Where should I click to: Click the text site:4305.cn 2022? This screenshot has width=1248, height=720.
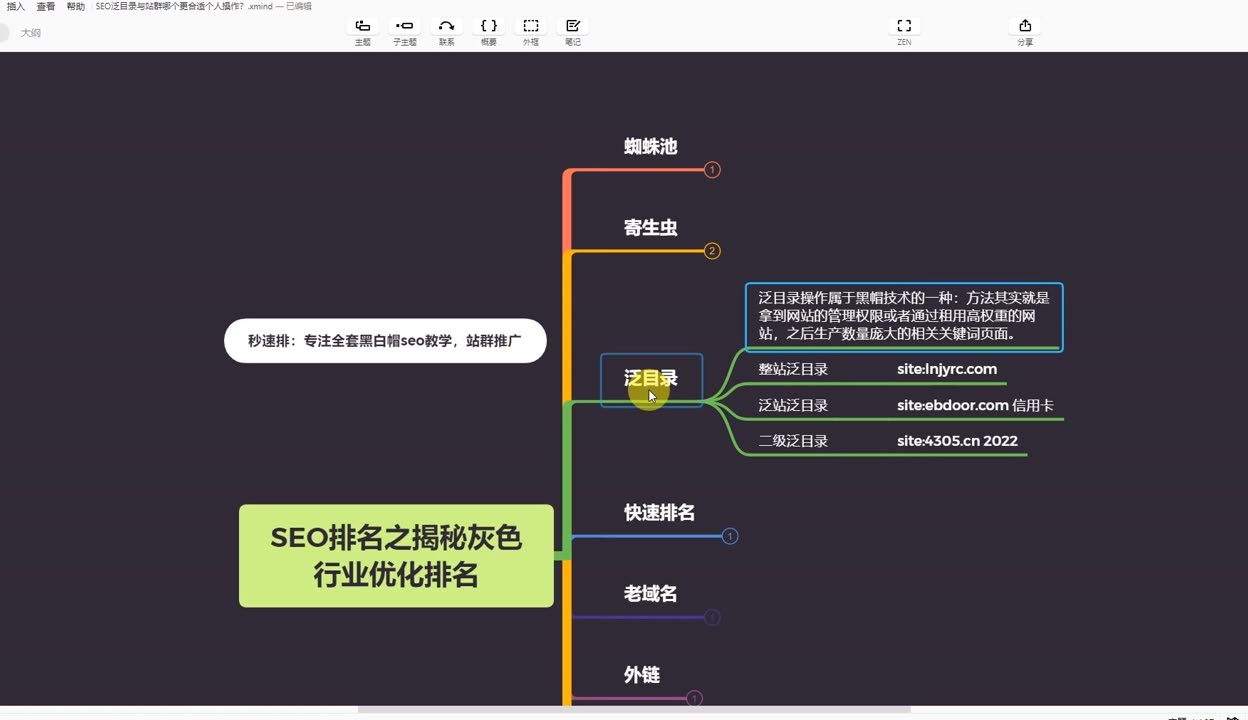coord(957,441)
